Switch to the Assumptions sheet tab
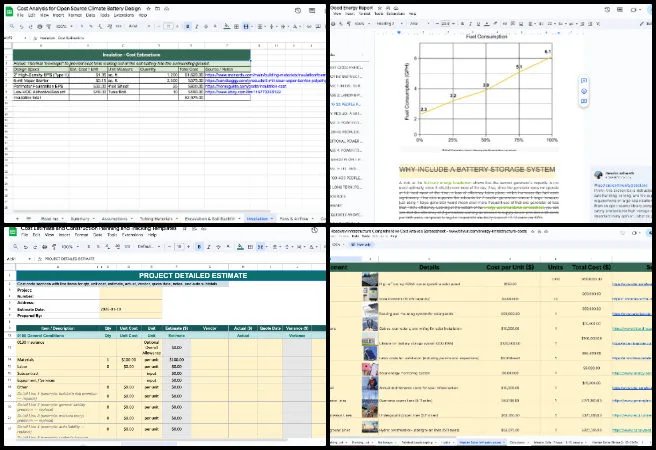This screenshot has width=656, height=450. coord(119,216)
